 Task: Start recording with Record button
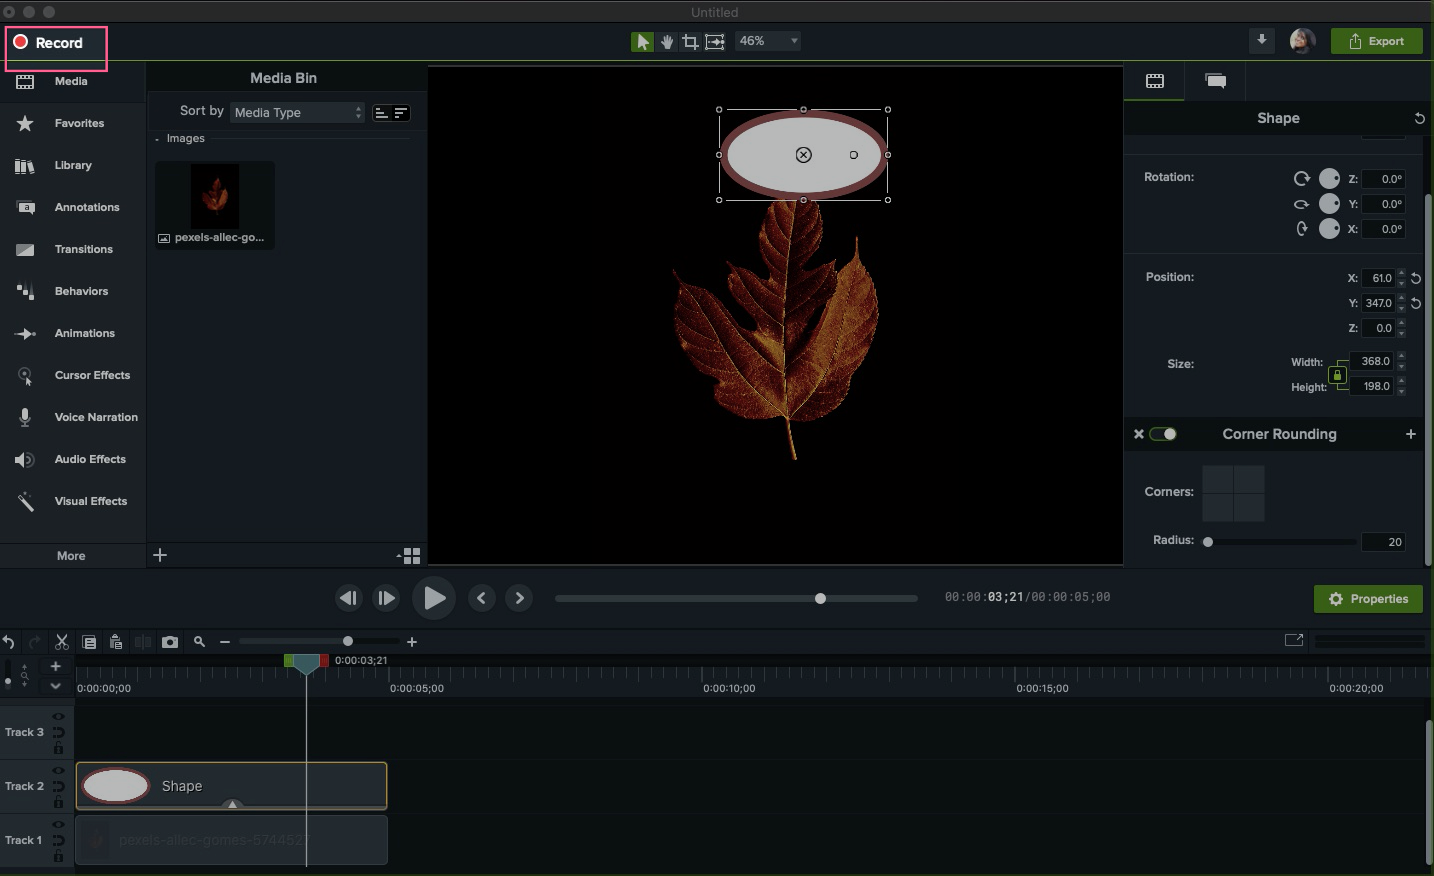pos(48,43)
